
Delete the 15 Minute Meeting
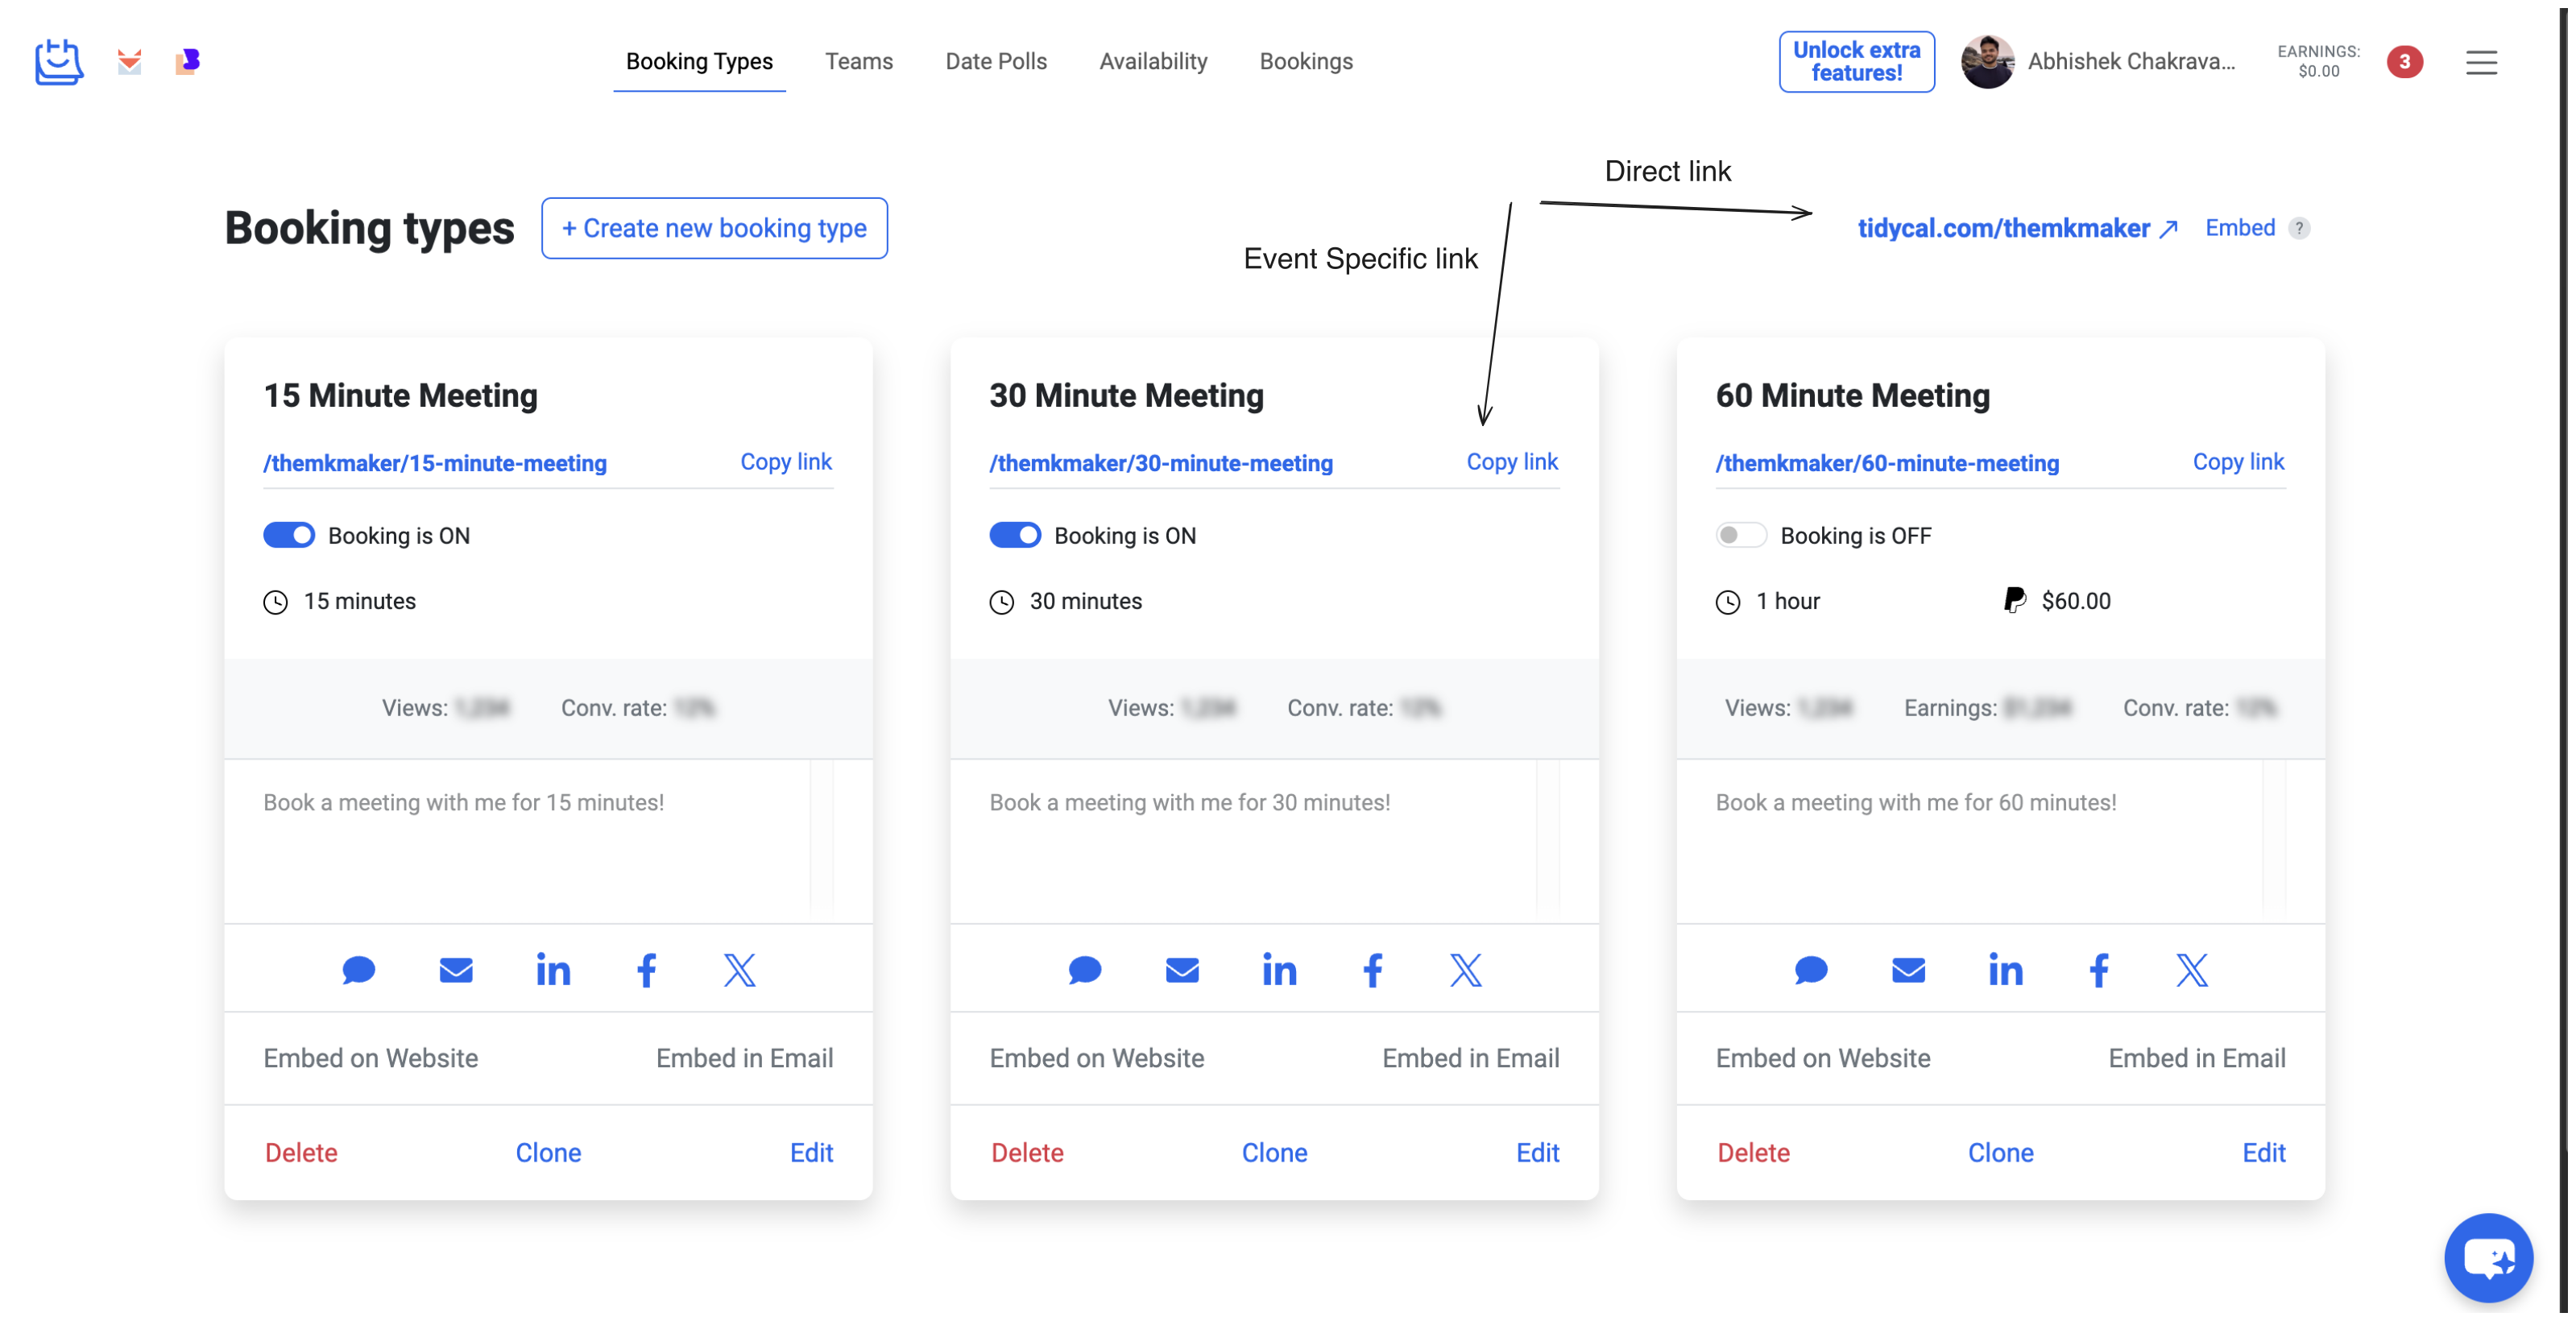point(301,1152)
